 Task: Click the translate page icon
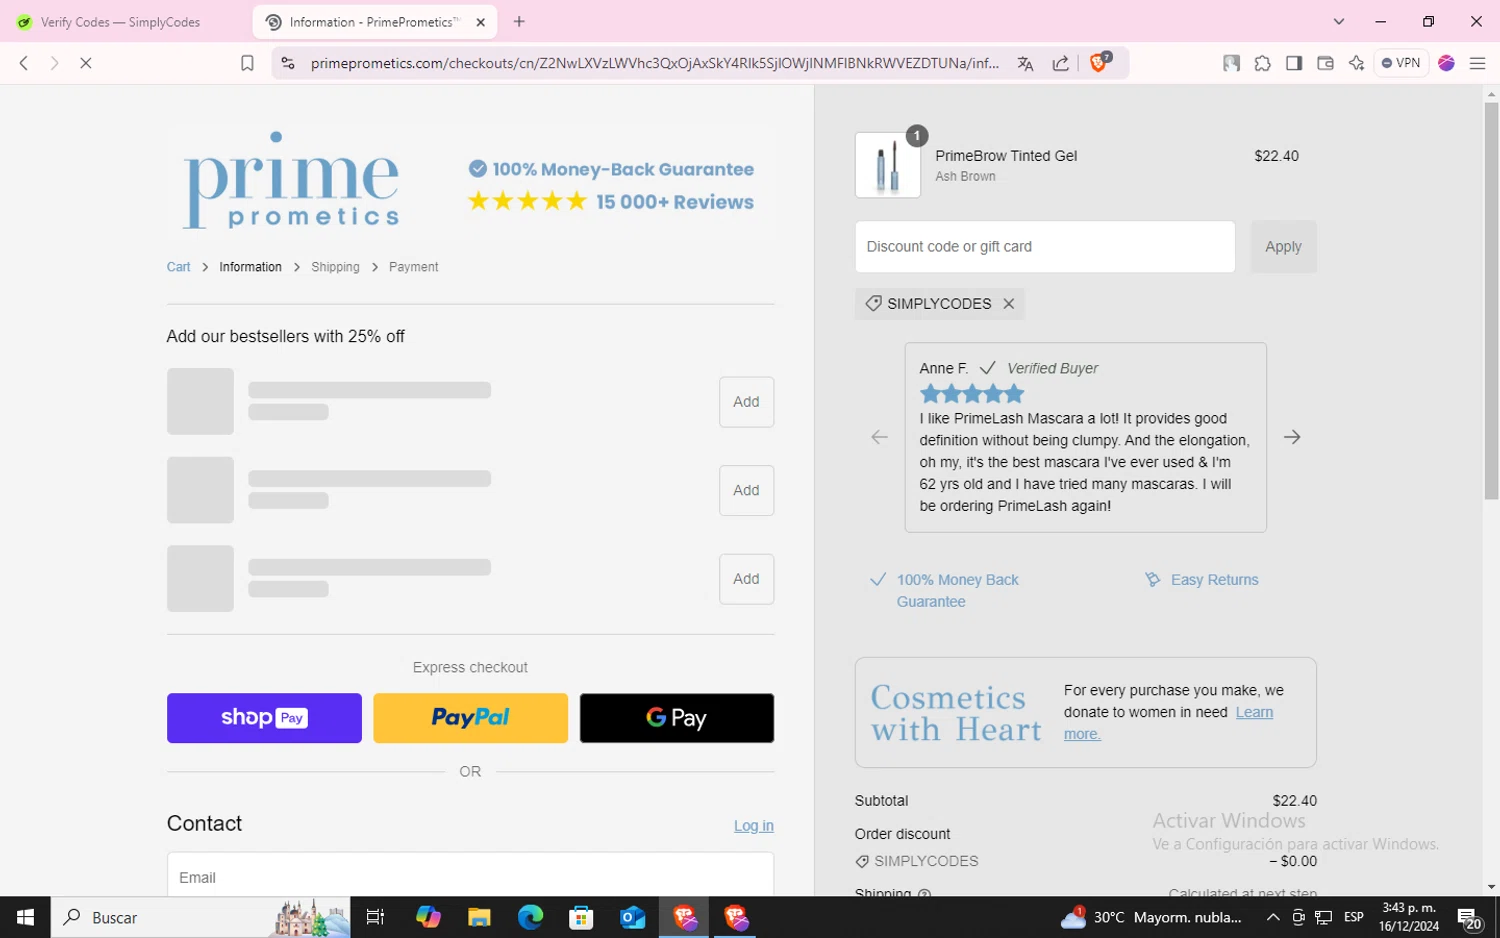1025,63
